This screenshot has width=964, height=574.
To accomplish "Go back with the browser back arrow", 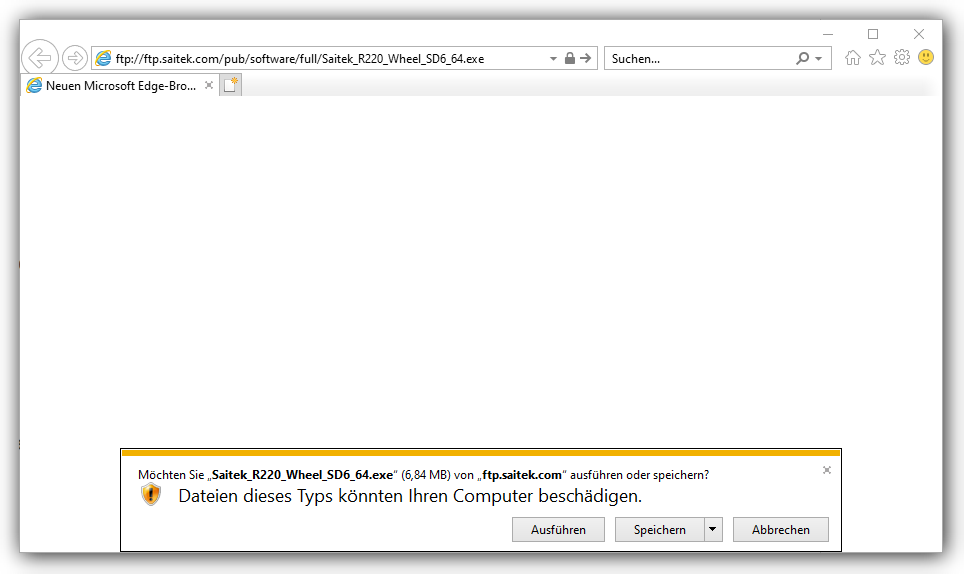I will [40, 58].
